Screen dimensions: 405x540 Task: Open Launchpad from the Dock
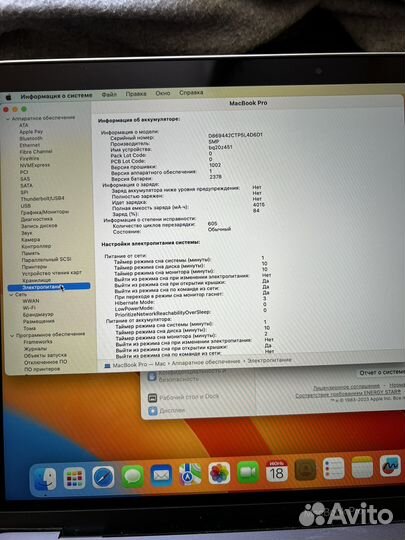[74, 478]
